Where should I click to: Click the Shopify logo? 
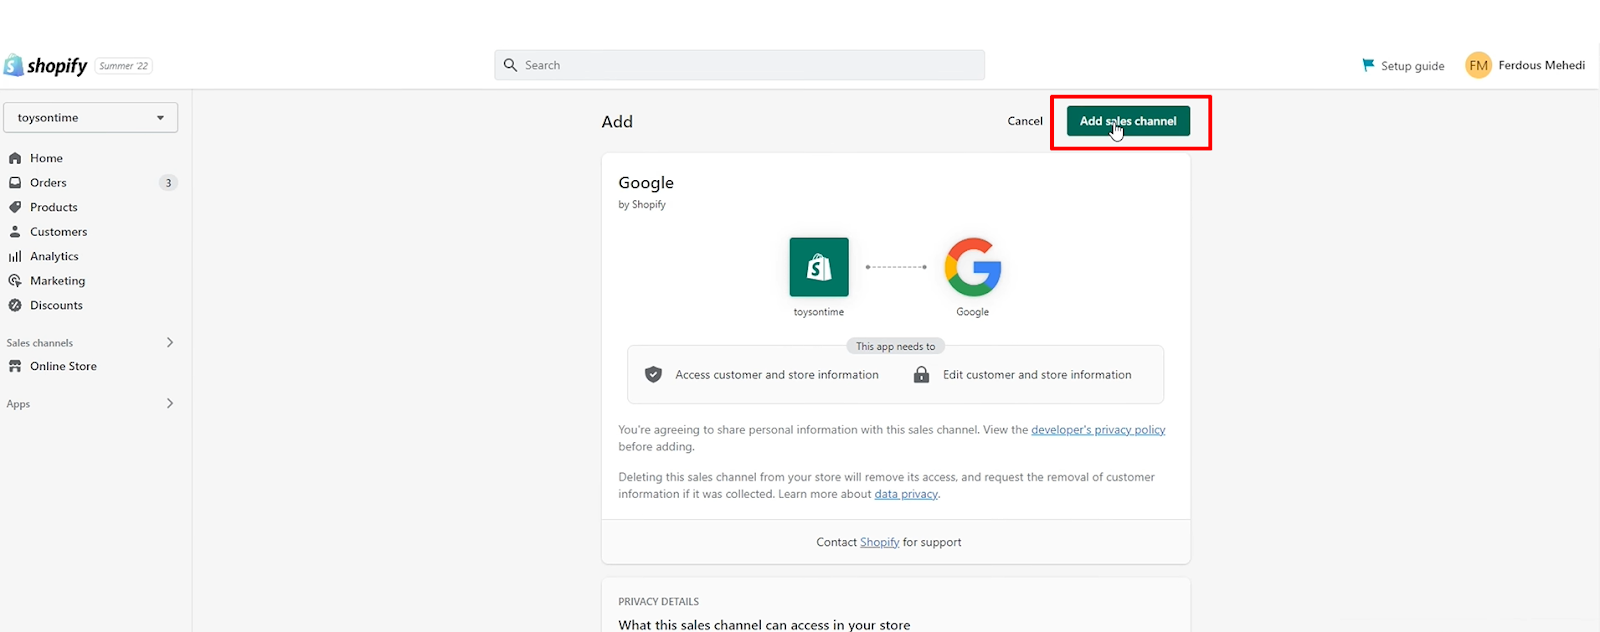(x=46, y=66)
